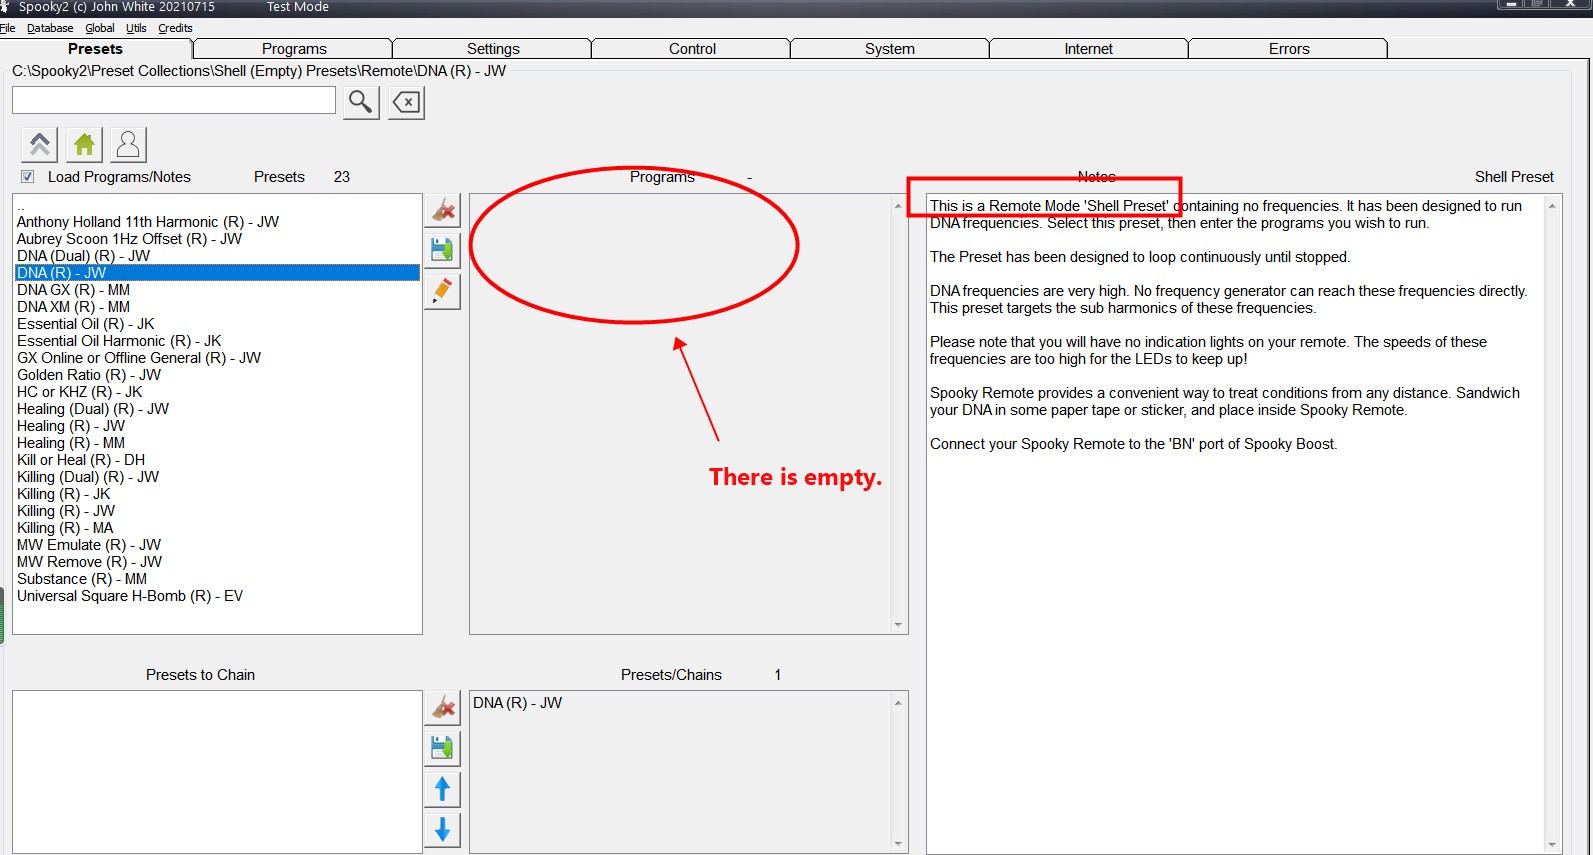Viewport: 1593px width, 855px height.
Task: Switch to the Settings tab
Action: [x=492, y=49]
